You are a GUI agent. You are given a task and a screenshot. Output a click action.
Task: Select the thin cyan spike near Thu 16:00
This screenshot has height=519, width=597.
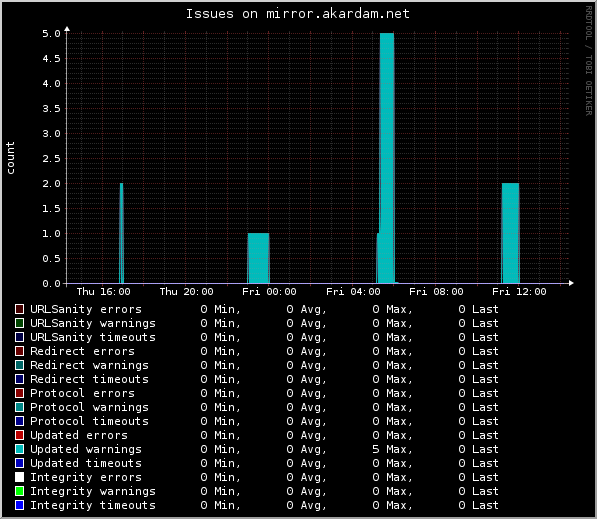tap(121, 233)
